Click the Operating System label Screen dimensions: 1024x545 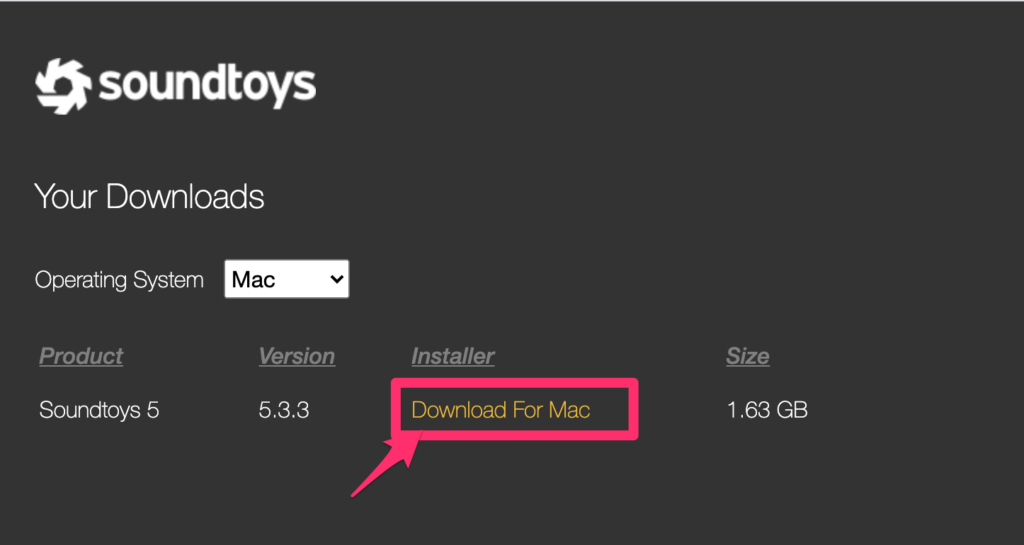[x=119, y=280]
